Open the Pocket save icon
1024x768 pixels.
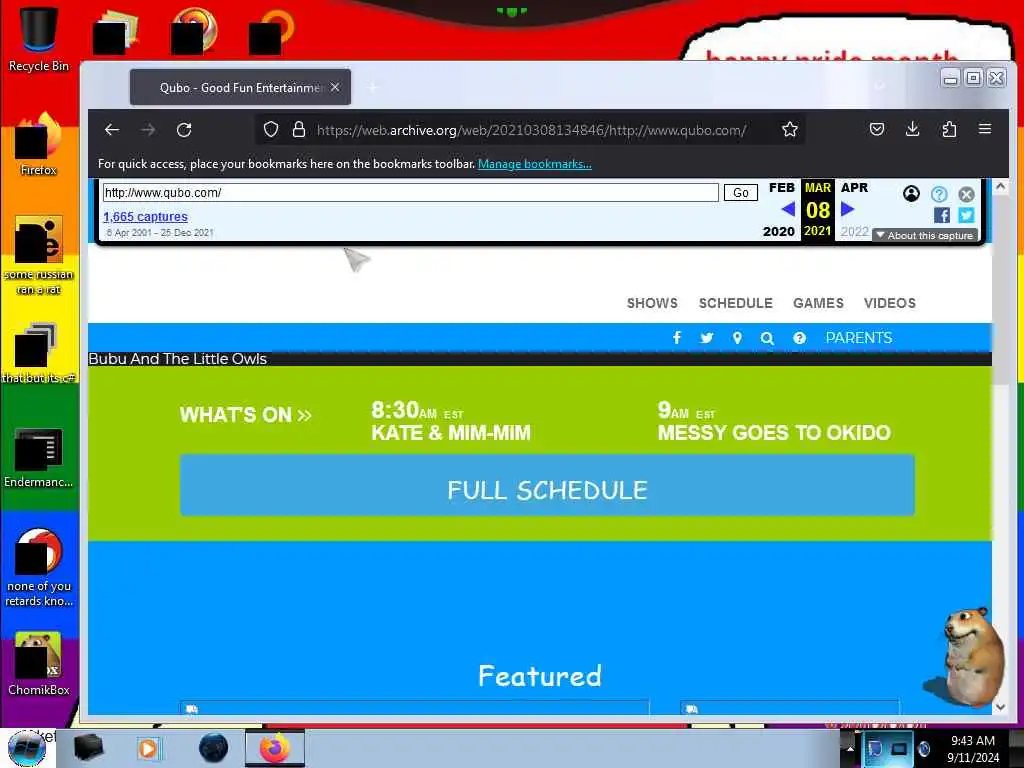(876, 129)
